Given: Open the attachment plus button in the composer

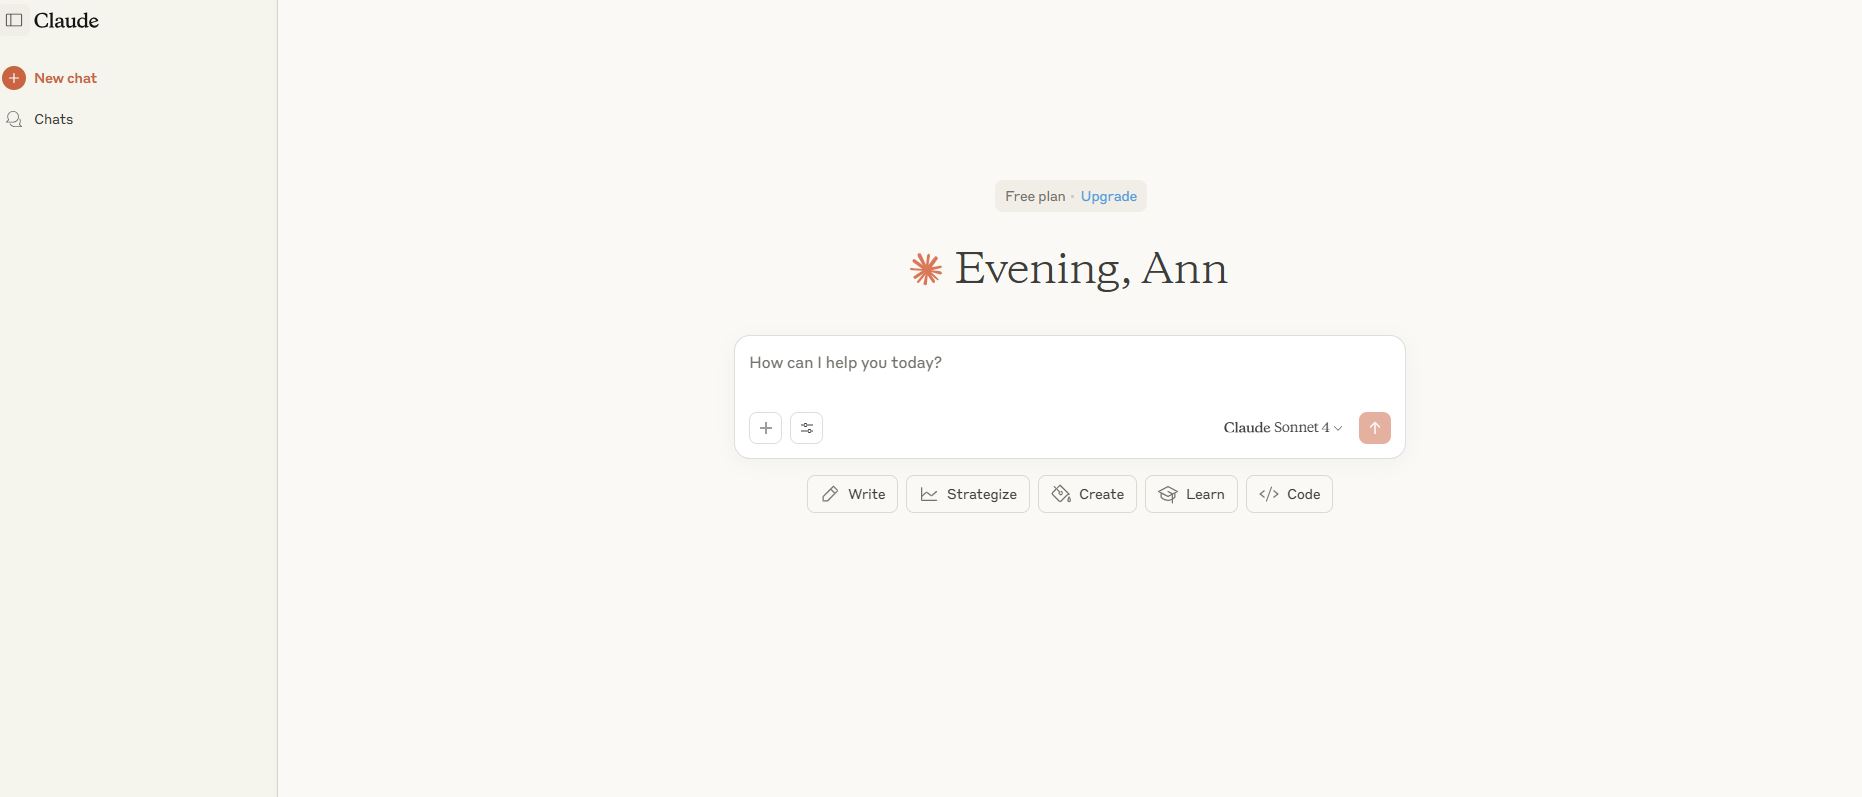Looking at the screenshot, I should coord(765,428).
